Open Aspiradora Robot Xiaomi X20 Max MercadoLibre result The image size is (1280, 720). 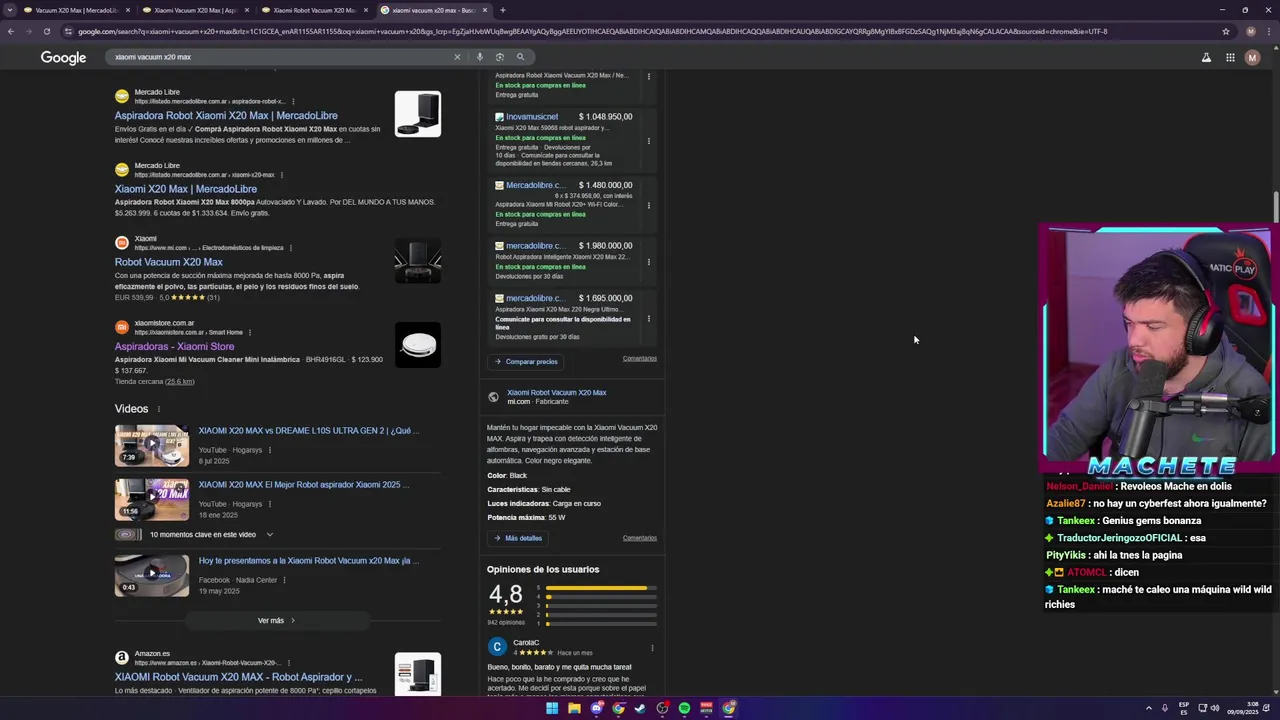point(226,116)
